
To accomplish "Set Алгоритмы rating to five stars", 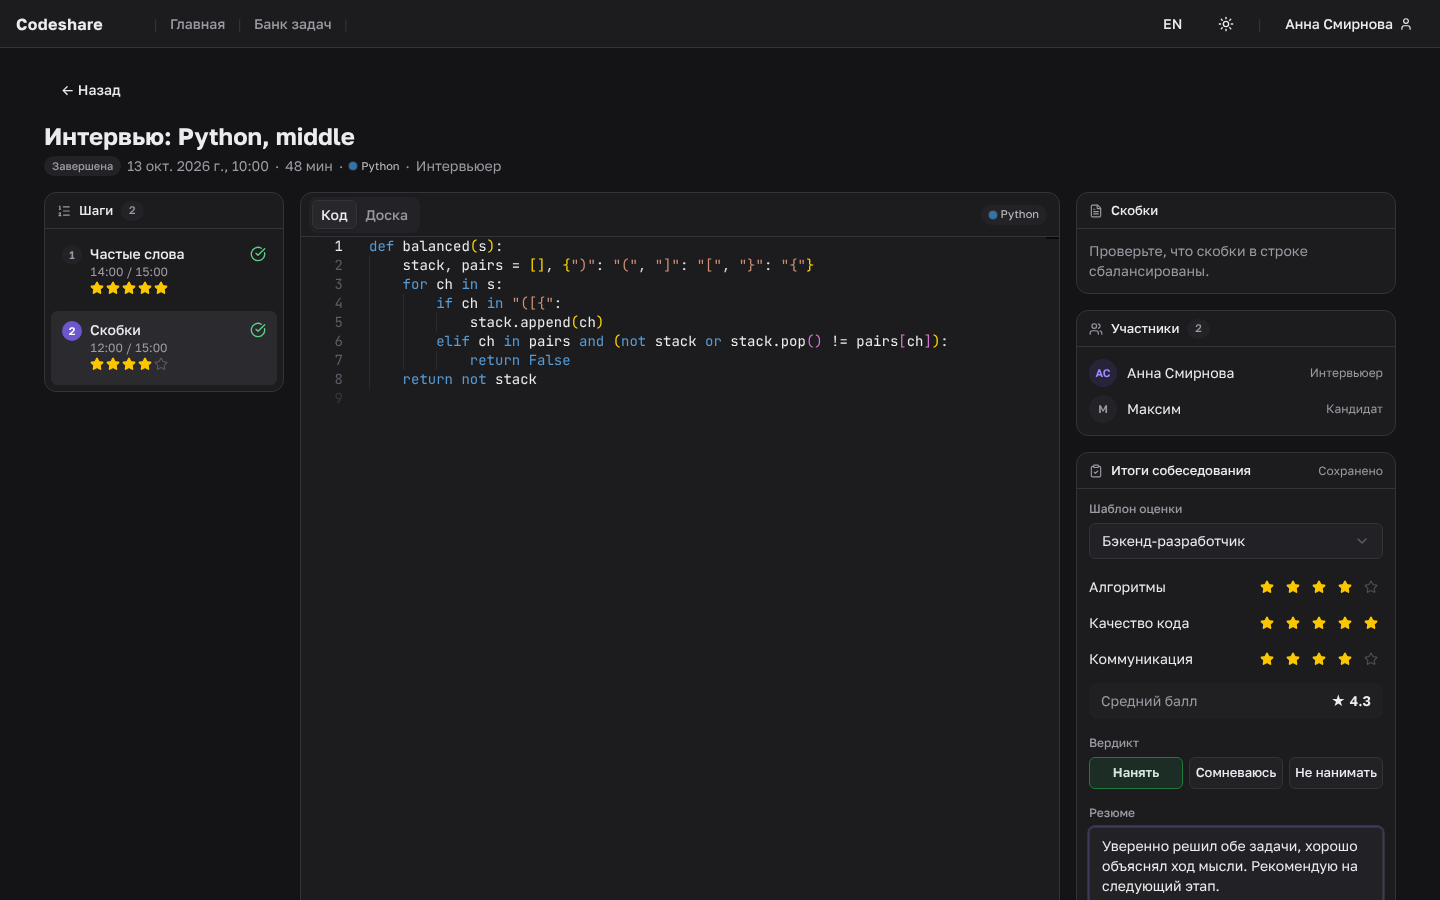I will 1371,587.
